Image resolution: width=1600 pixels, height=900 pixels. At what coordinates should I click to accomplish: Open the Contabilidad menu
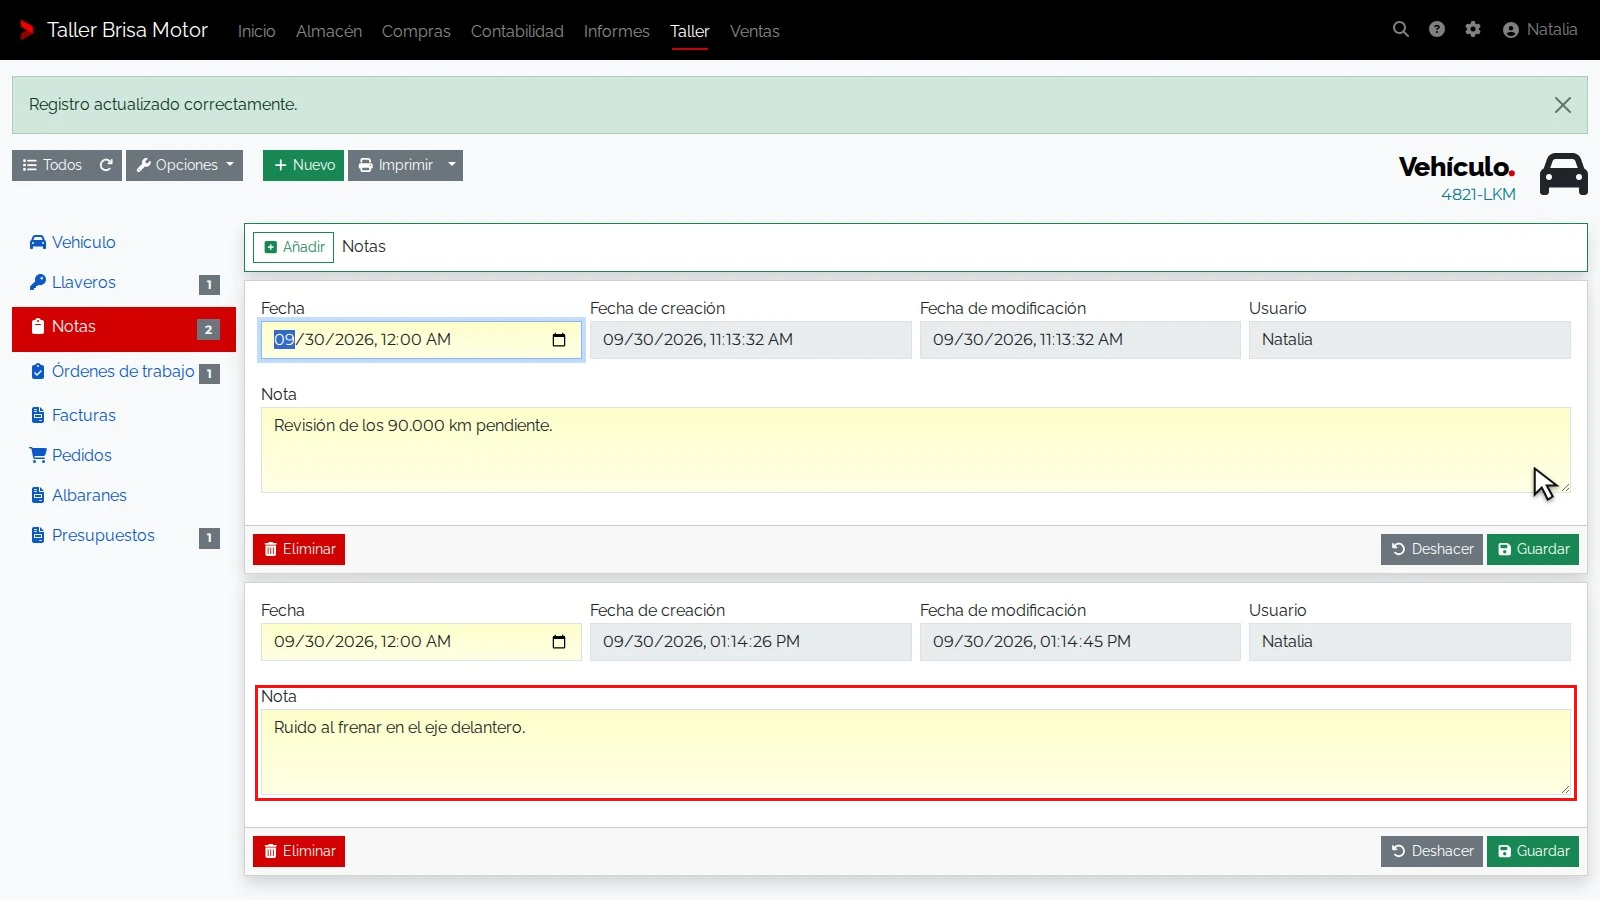517,31
